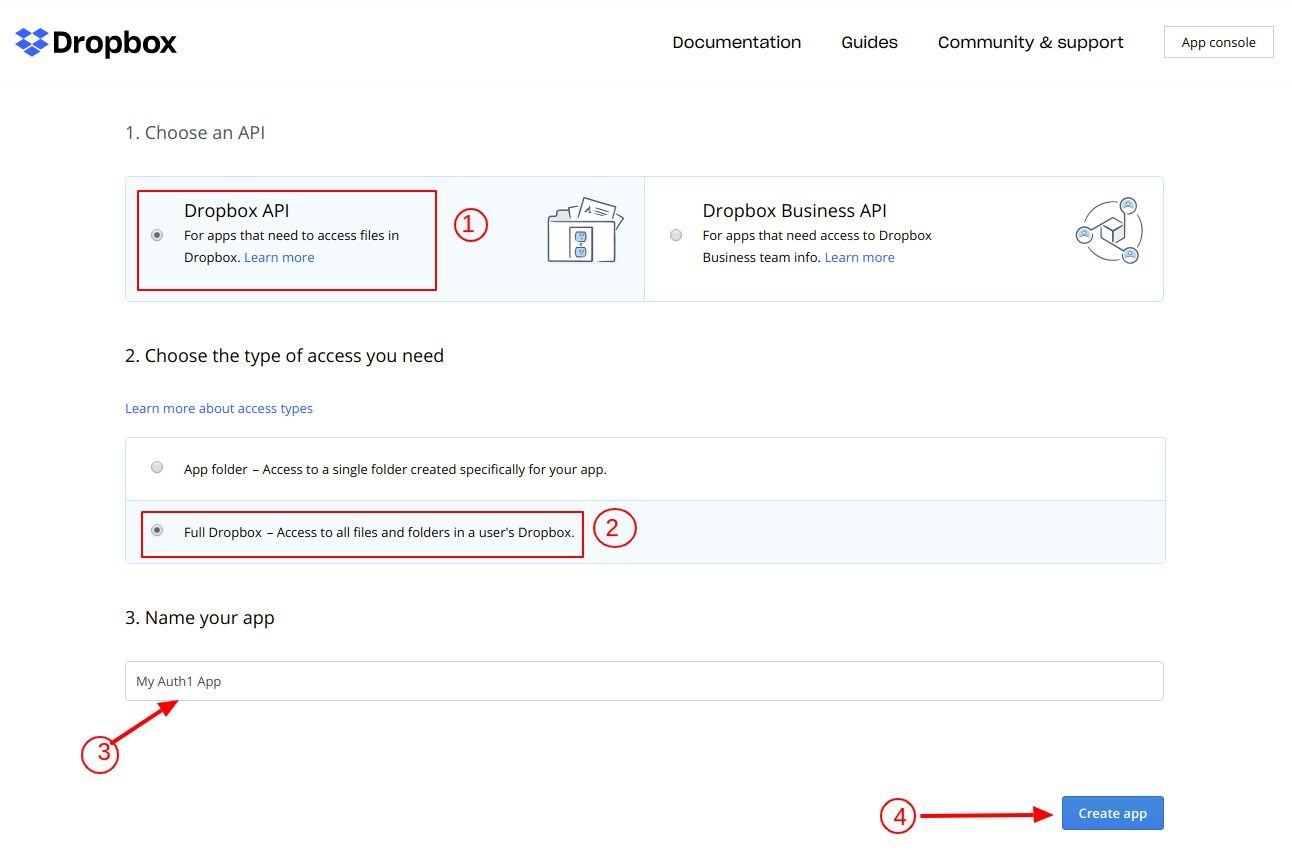Image resolution: width=1292 pixels, height=850 pixels.
Task: Click the App folder description text
Action: pyautogui.click(x=395, y=469)
